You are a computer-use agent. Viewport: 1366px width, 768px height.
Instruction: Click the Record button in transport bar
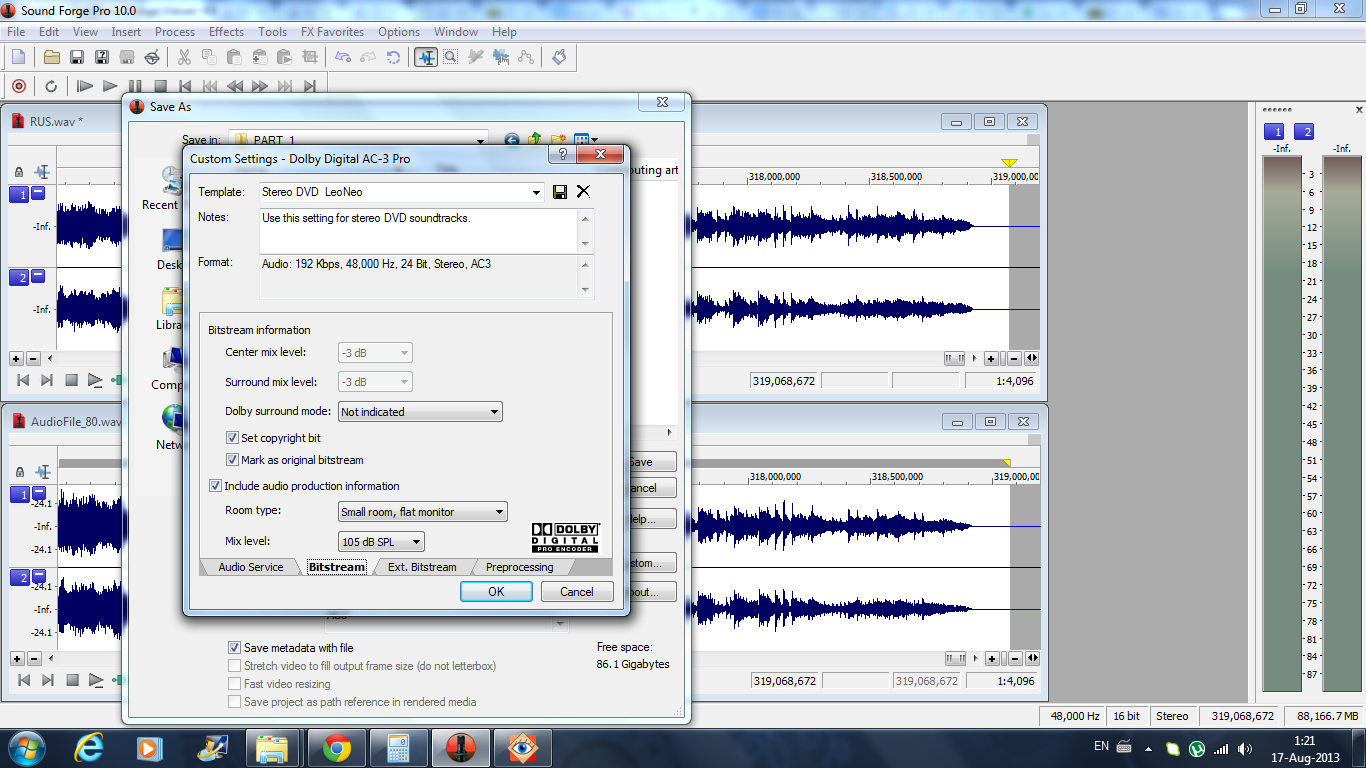(x=18, y=86)
